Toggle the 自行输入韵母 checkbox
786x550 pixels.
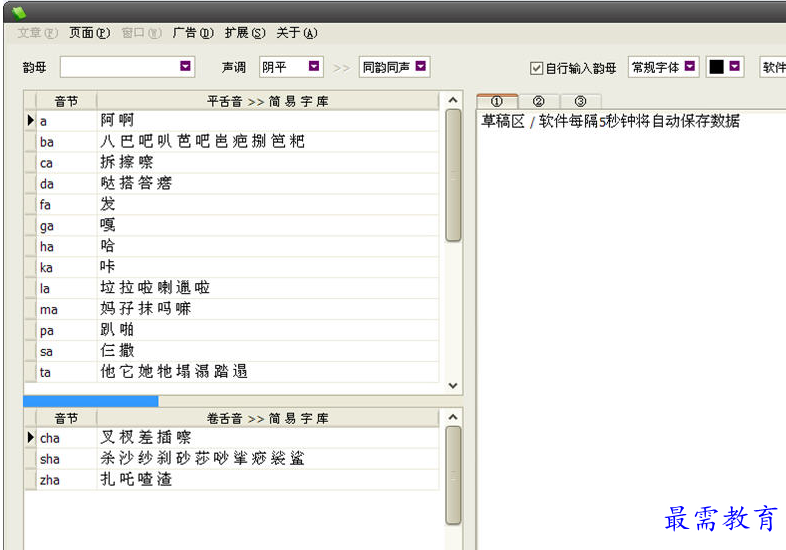point(536,68)
